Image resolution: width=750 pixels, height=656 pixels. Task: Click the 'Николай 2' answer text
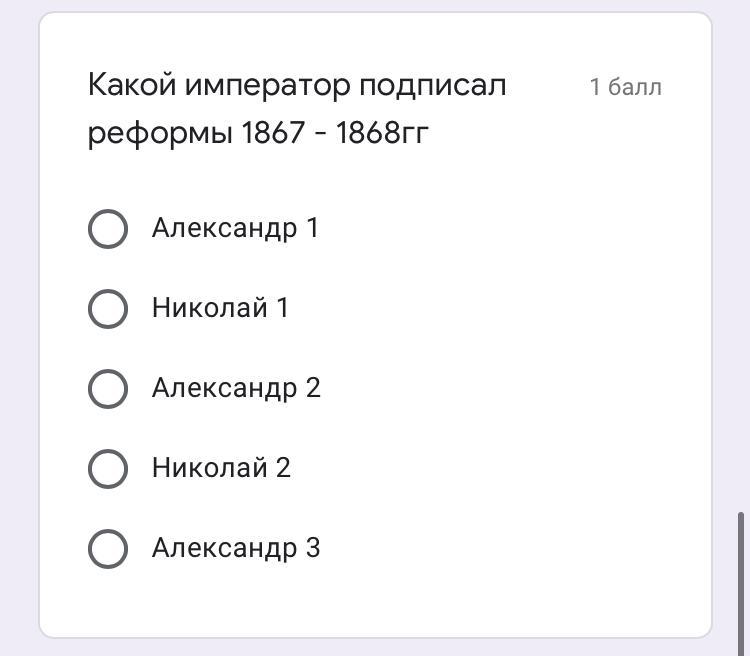coord(221,468)
